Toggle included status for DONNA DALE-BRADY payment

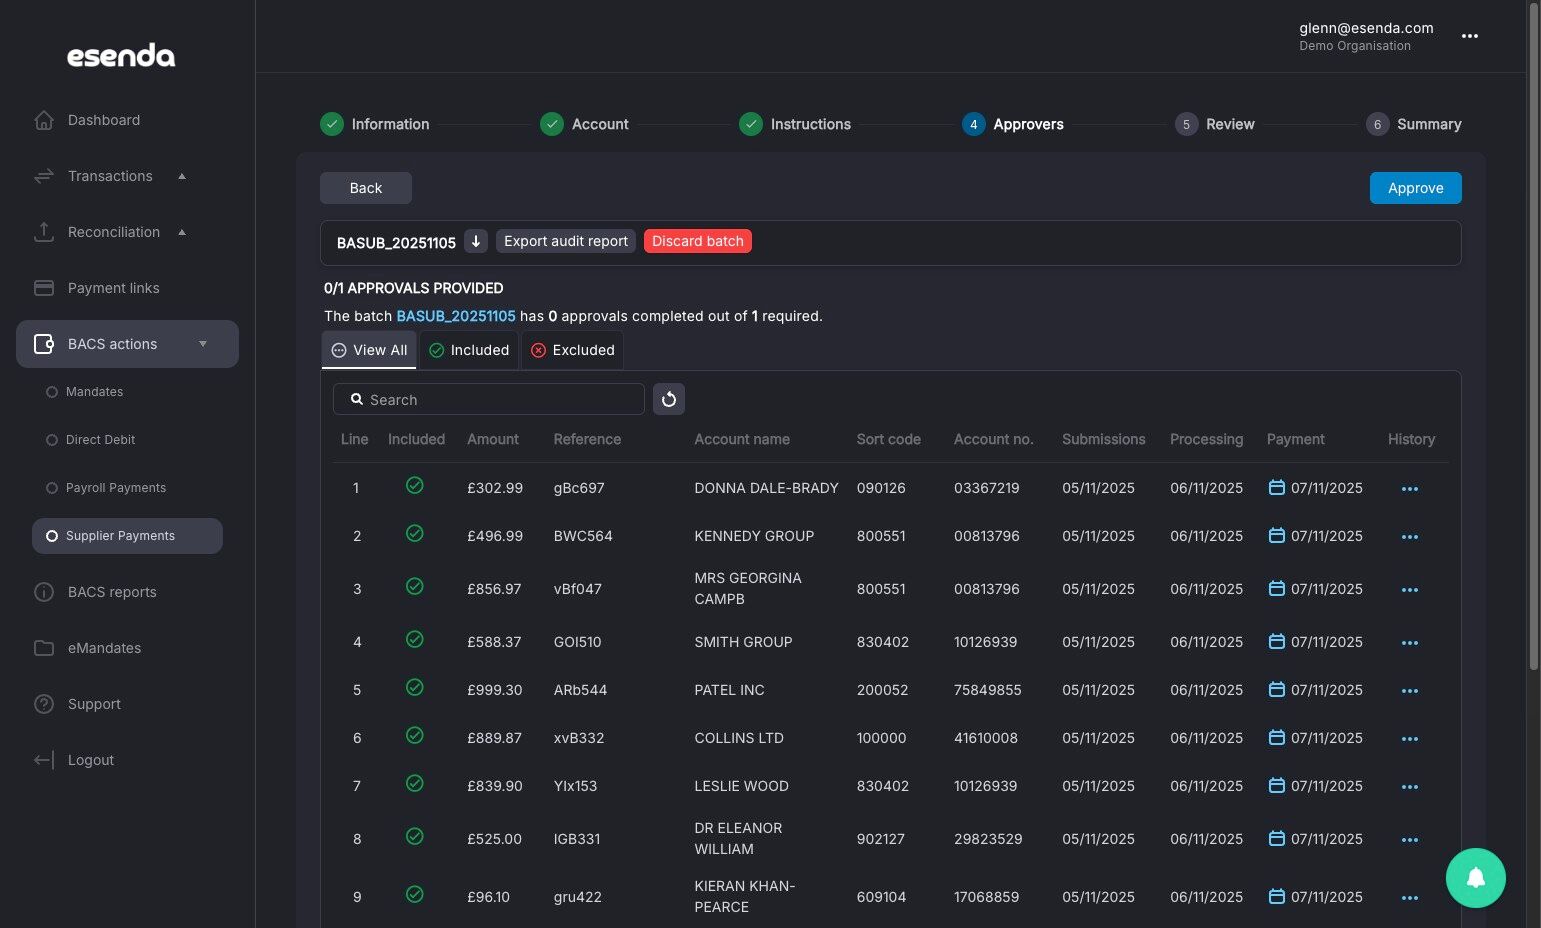415,485
